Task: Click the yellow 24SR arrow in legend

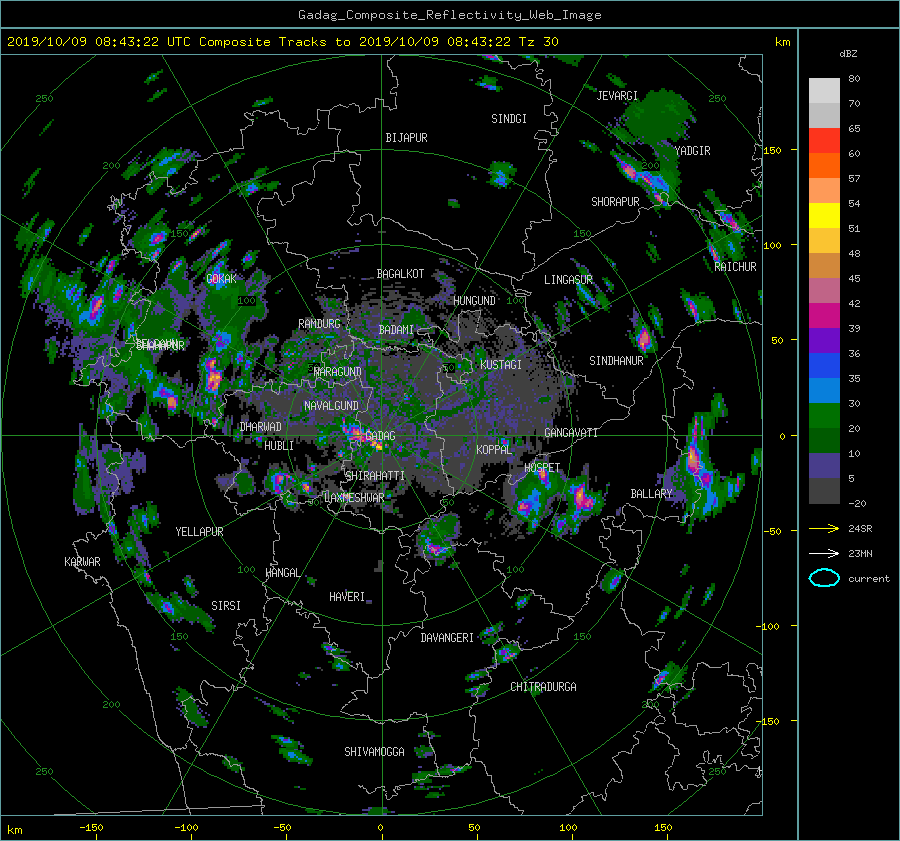Action: pos(824,528)
